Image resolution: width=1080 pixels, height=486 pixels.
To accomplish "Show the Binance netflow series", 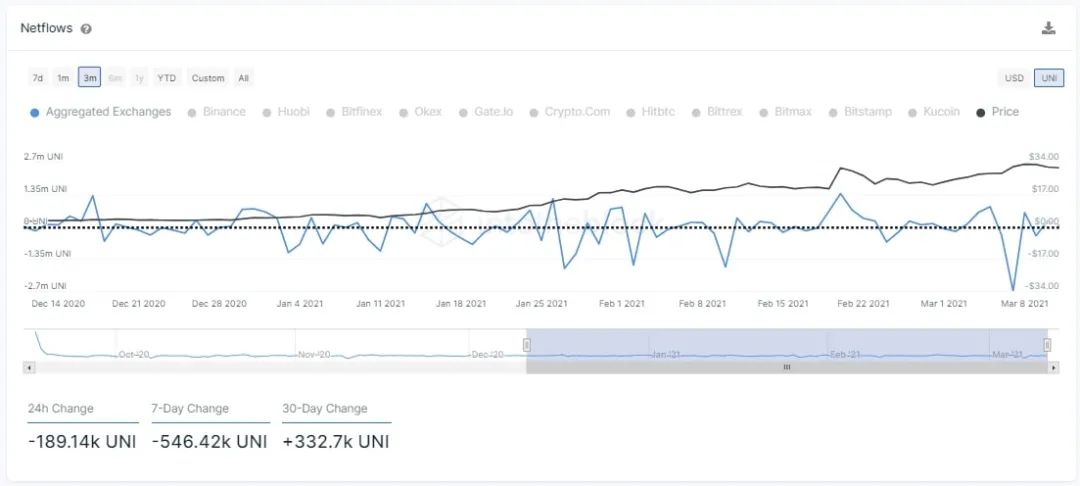I will point(216,112).
